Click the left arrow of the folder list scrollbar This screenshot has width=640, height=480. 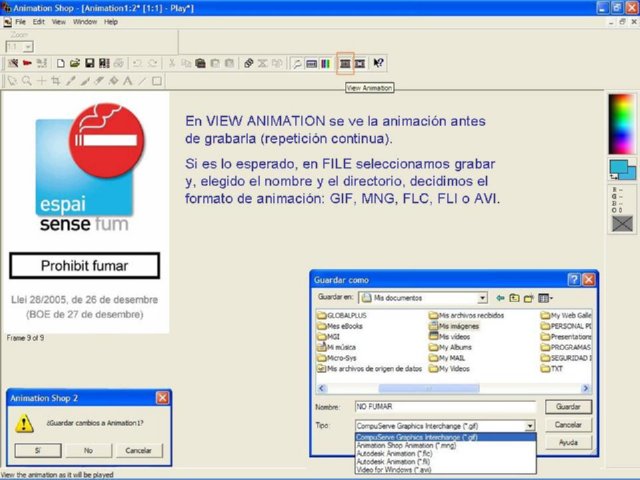coord(322,388)
